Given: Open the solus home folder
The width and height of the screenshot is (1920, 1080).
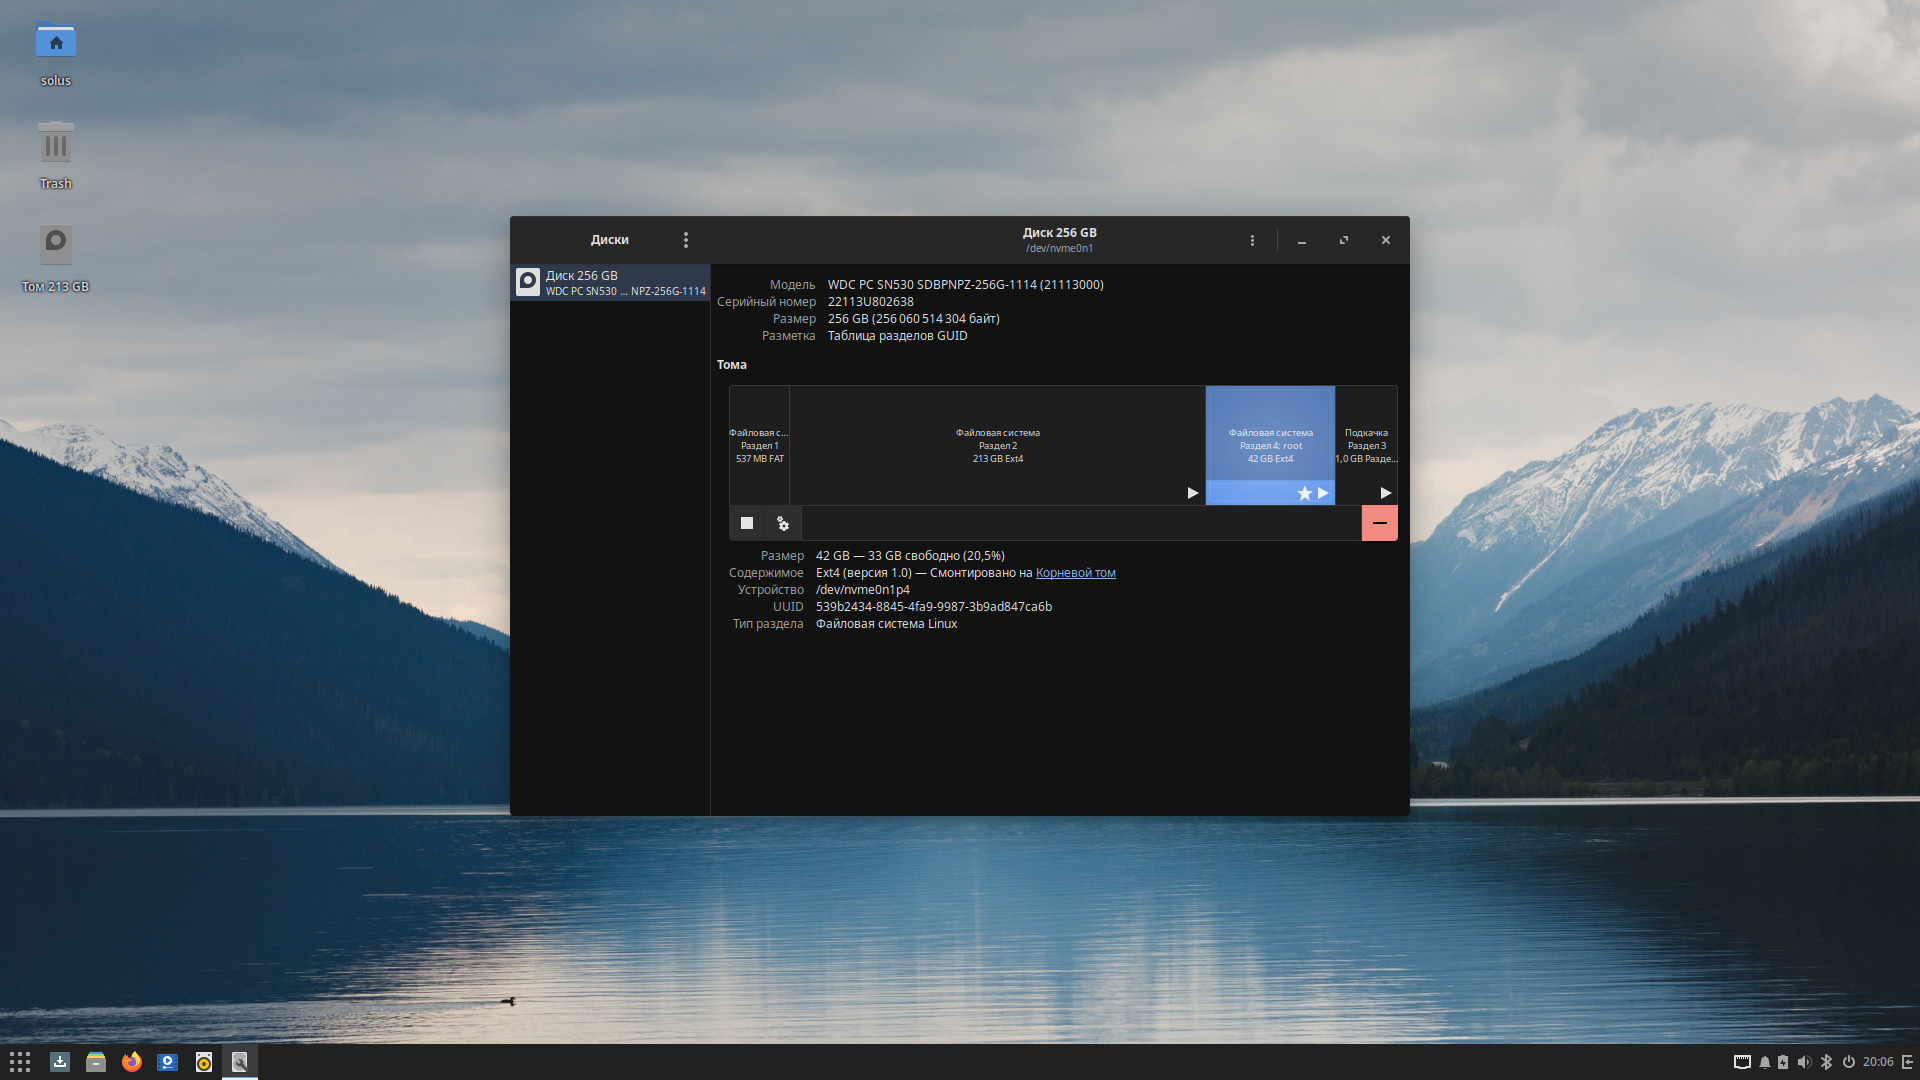Looking at the screenshot, I should [x=56, y=42].
